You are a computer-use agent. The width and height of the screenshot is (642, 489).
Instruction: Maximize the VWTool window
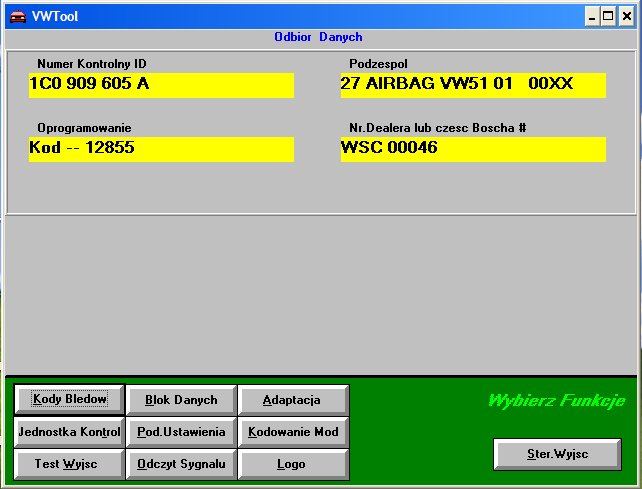[x=608, y=17]
